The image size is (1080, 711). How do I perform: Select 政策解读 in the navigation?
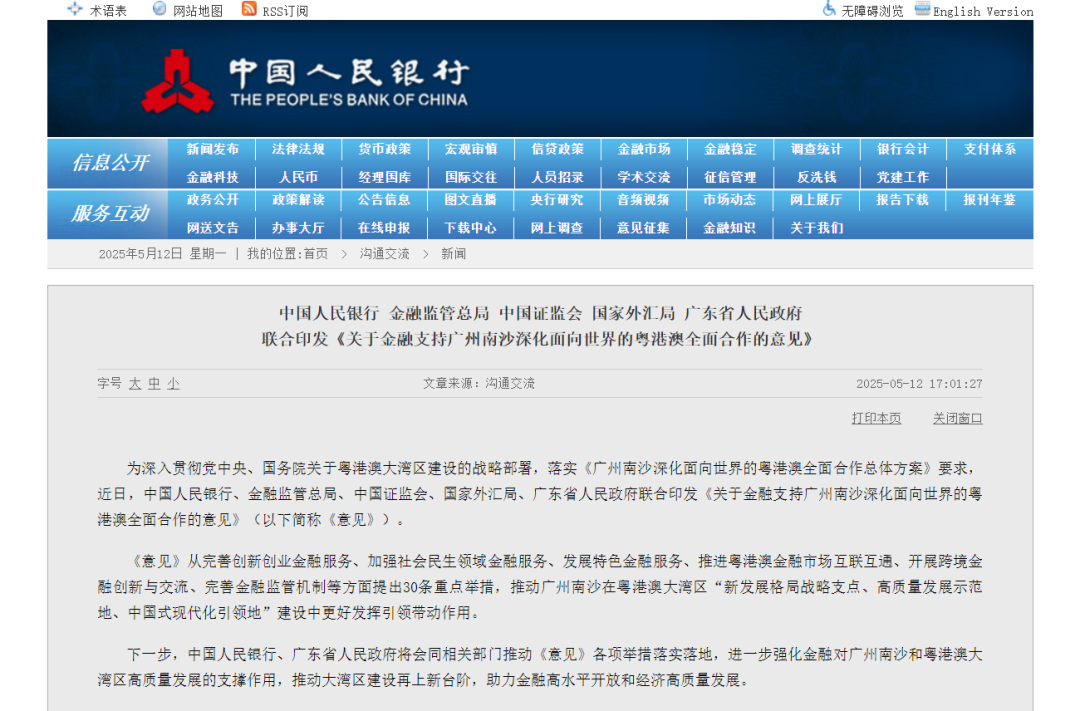tap(298, 200)
